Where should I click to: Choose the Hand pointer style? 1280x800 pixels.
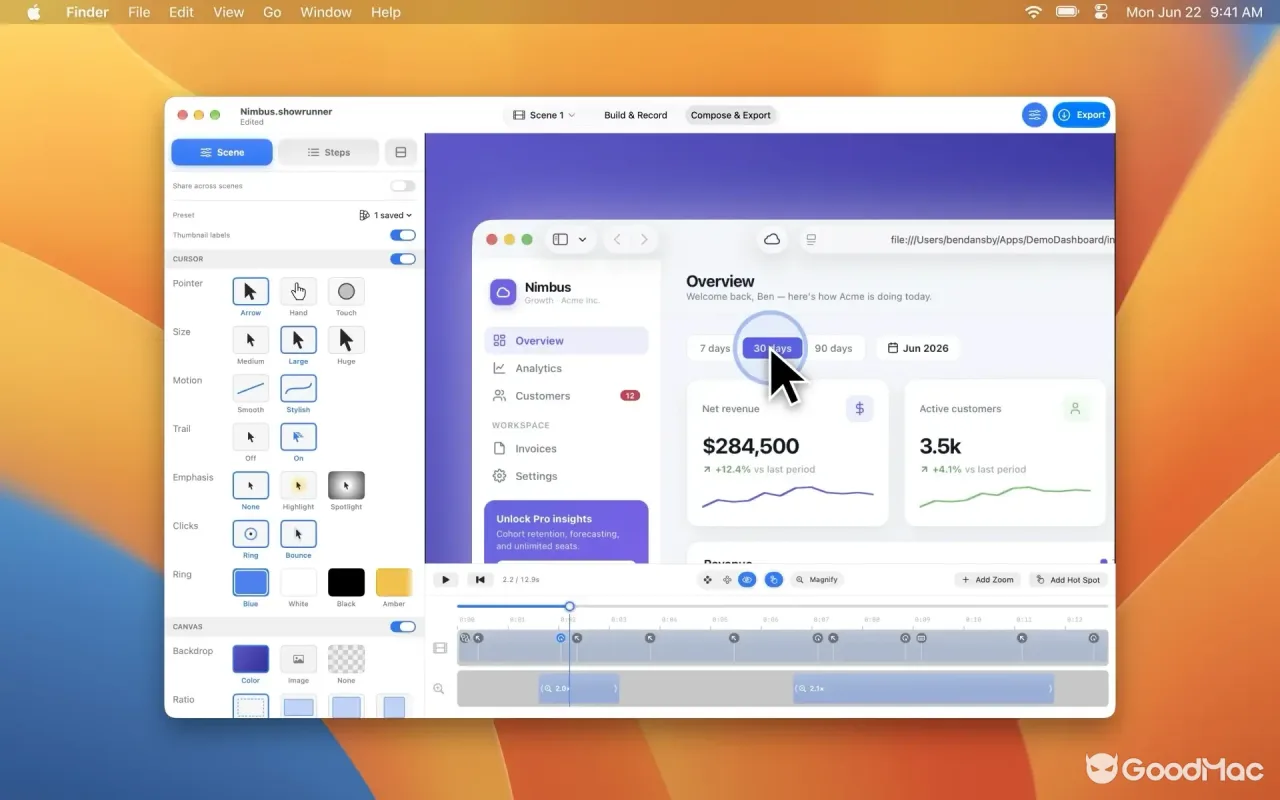point(298,291)
